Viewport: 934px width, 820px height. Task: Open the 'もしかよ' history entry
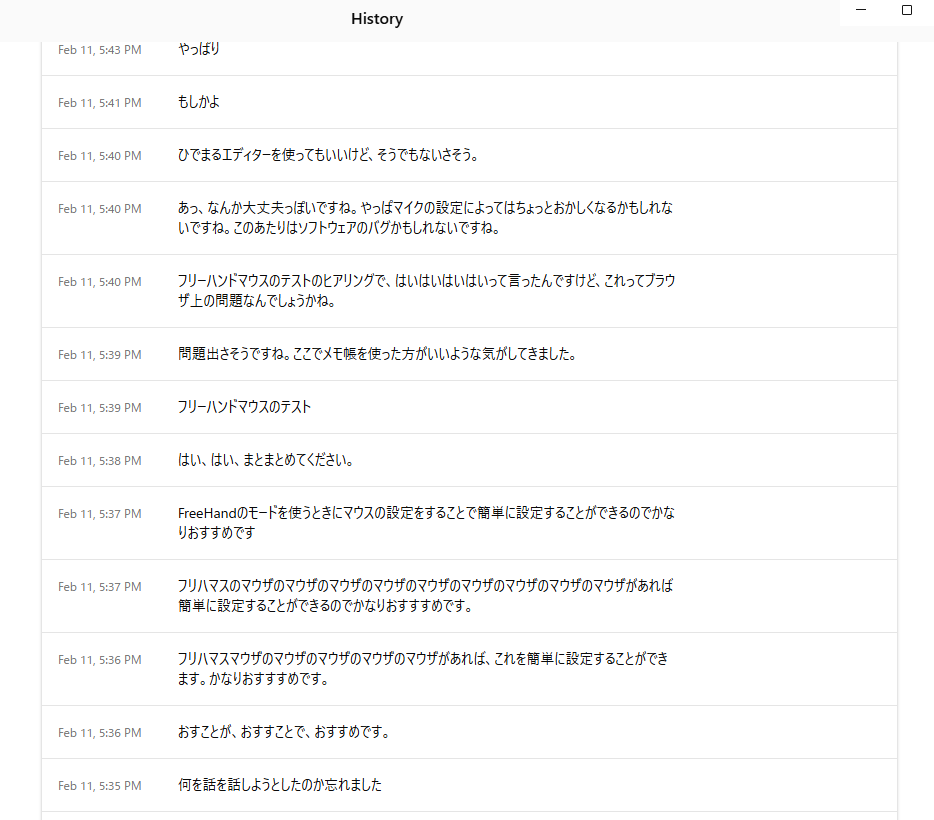[198, 102]
